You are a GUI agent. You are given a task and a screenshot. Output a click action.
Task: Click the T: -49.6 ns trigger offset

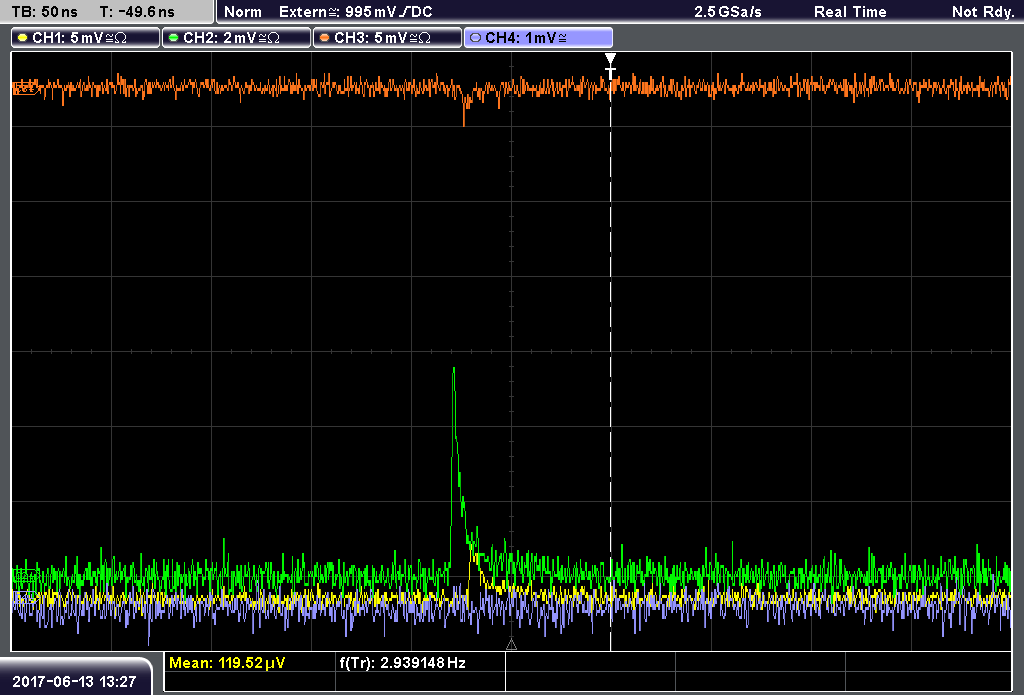click(x=137, y=12)
